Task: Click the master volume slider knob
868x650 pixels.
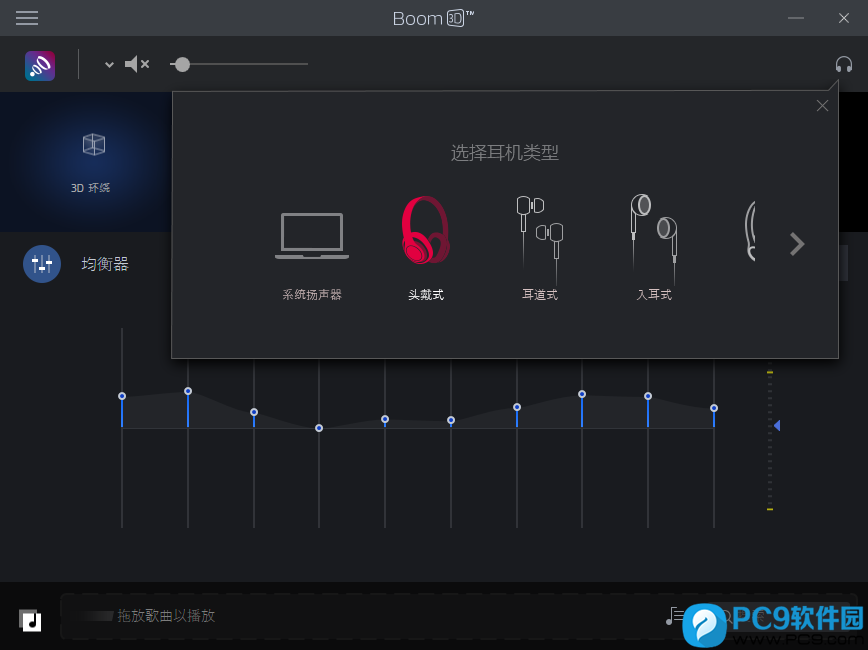Action: [x=181, y=64]
